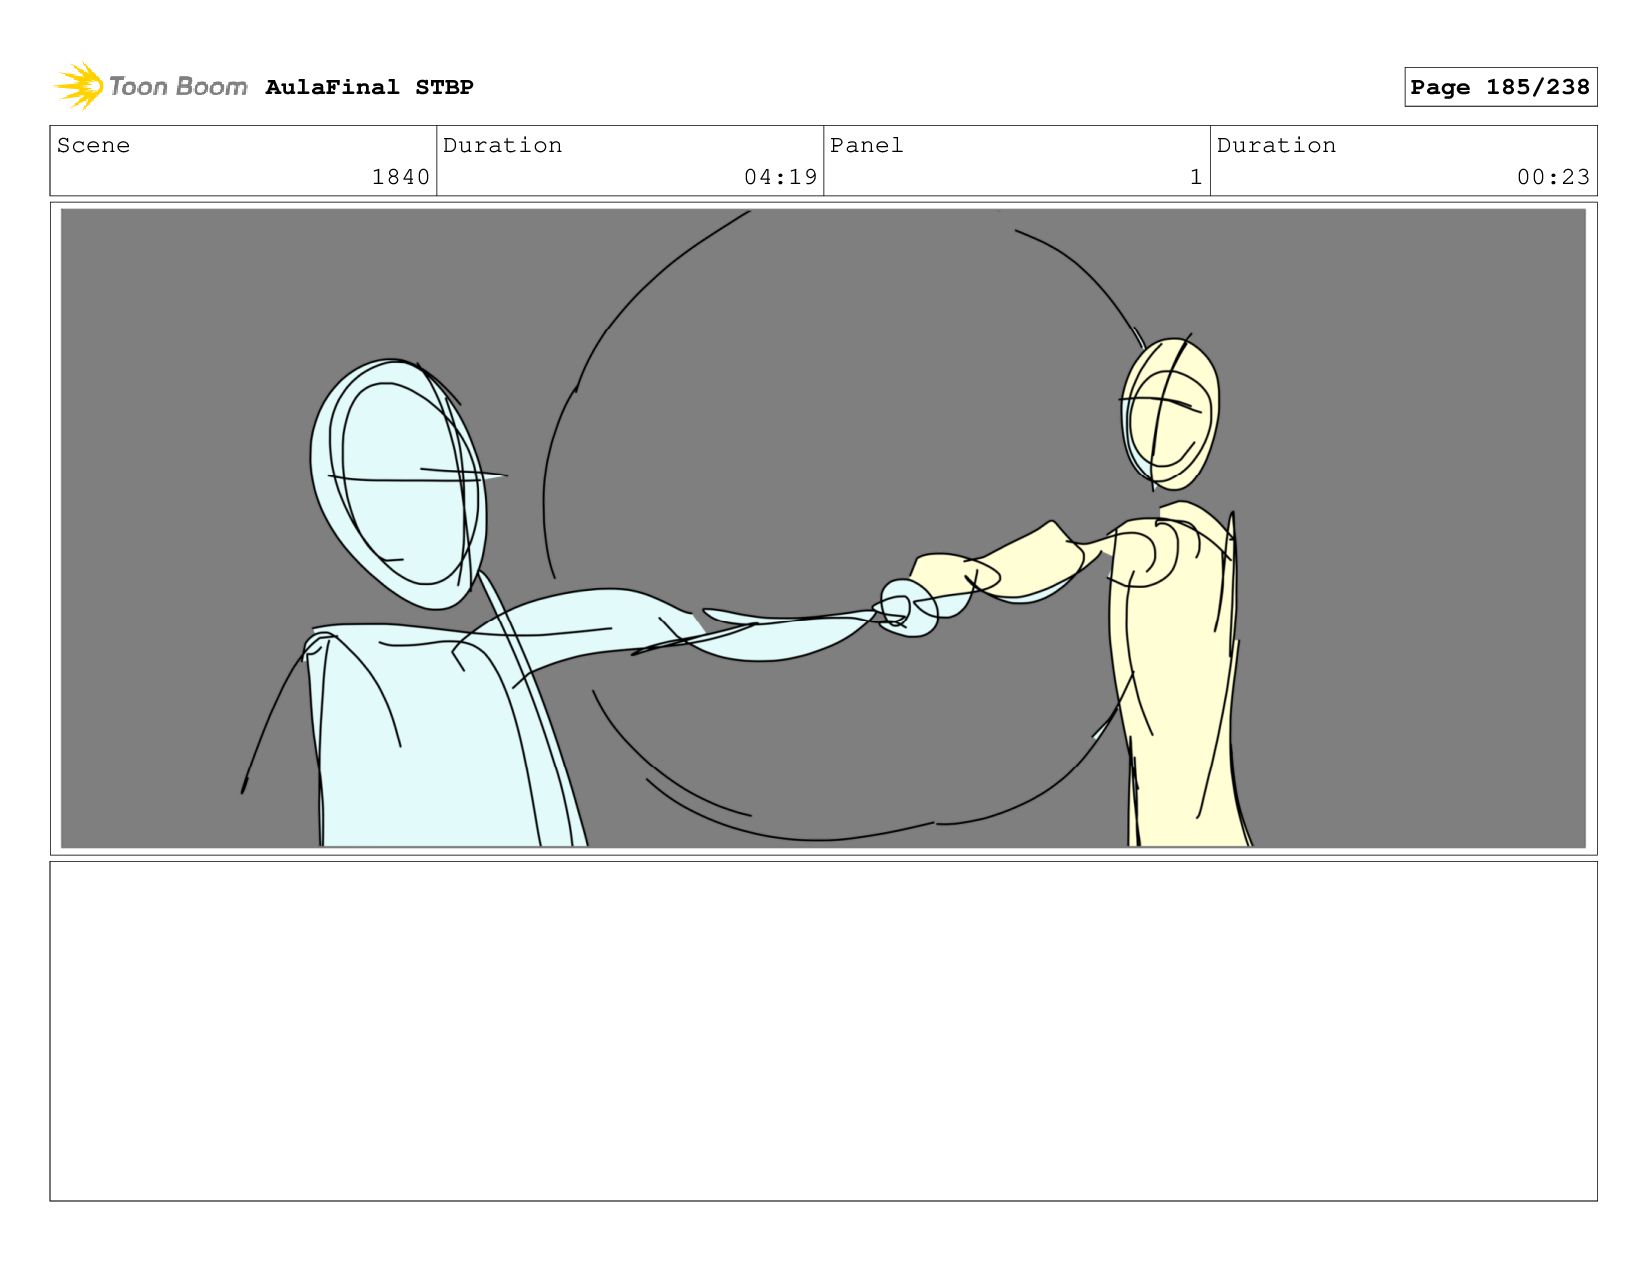The width and height of the screenshot is (1648, 1276).
Task: Select the panel duration value '00:23'
Action: click(1553, 177)
